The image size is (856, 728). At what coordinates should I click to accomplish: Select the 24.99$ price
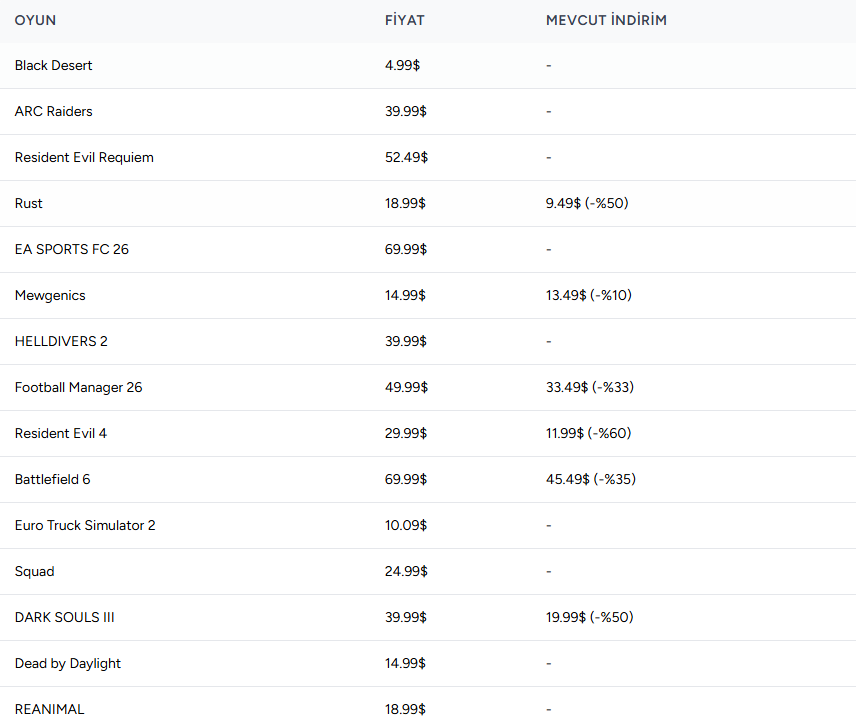coord(406,571)
